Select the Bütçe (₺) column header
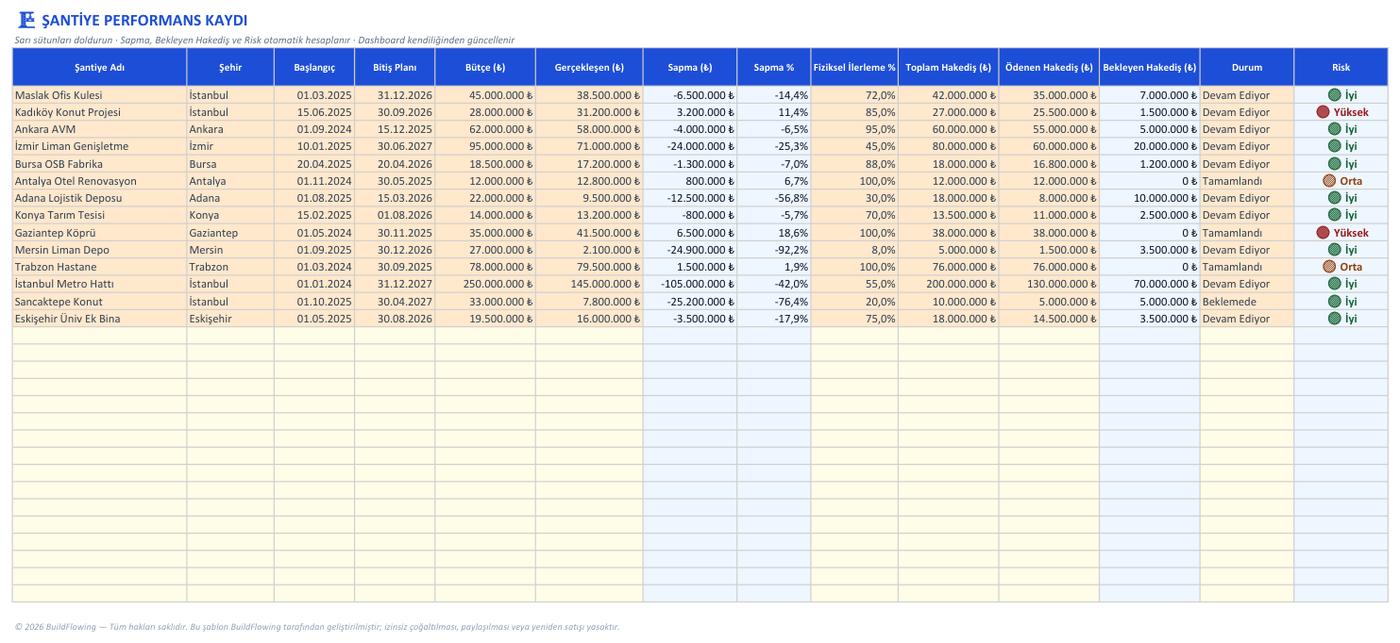 coord(485,67)
